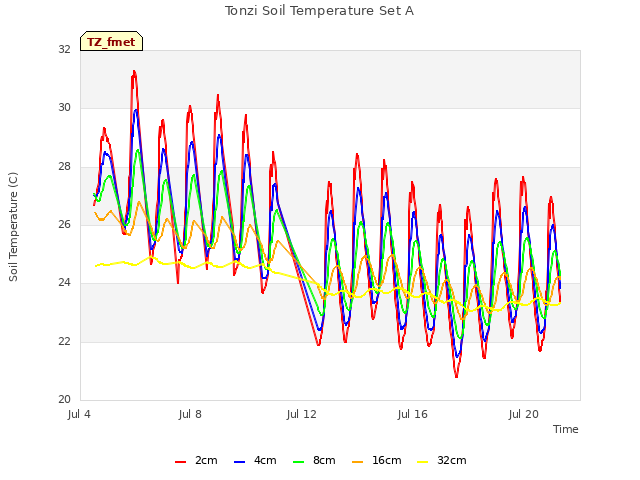
Task: Toggle the 4cm legend entry
Action: [x=255, y=460]
